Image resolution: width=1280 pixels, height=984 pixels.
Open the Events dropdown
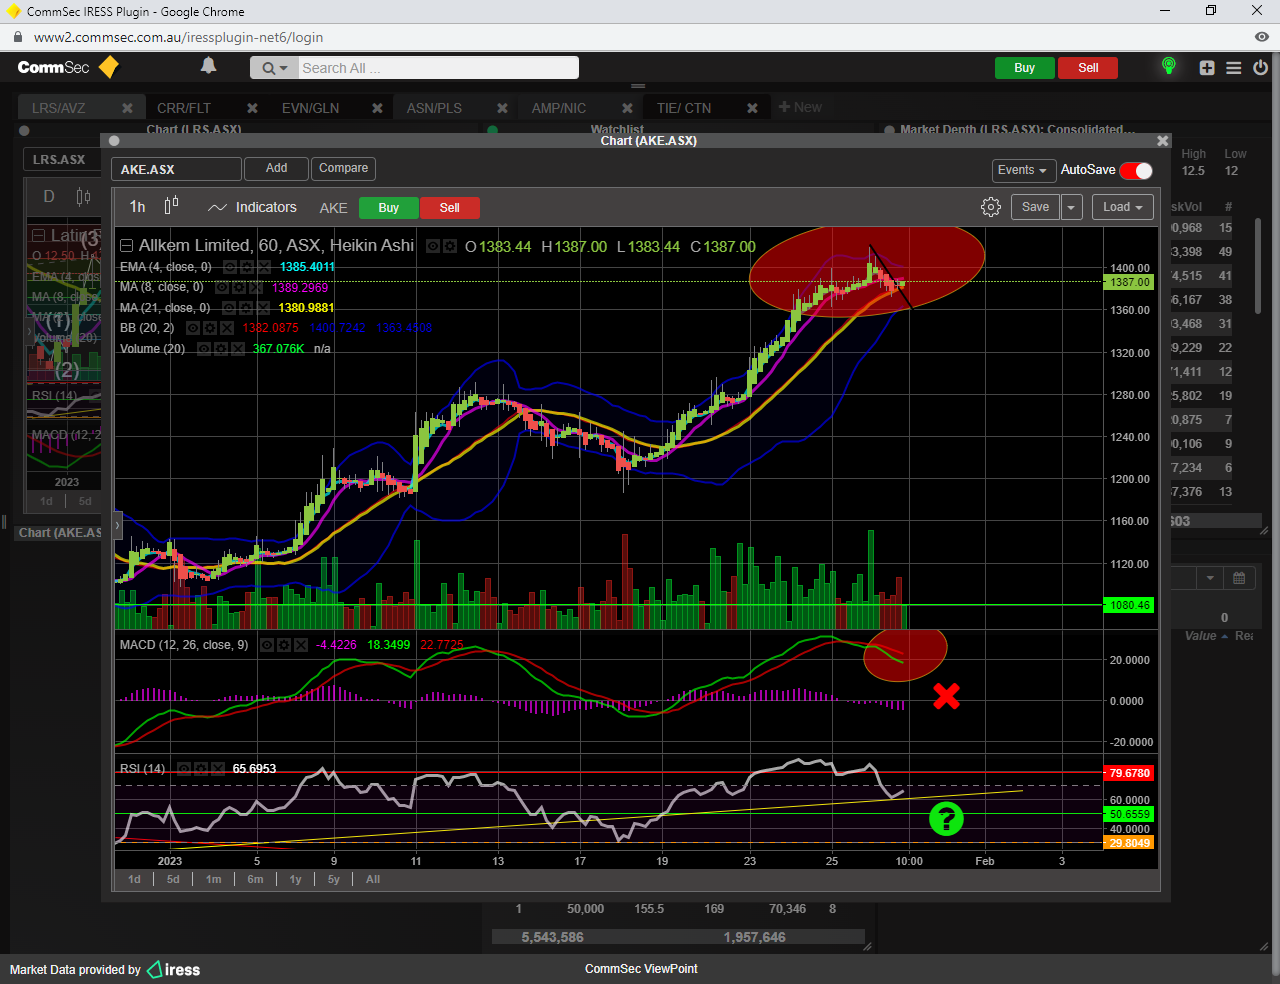1022,170
